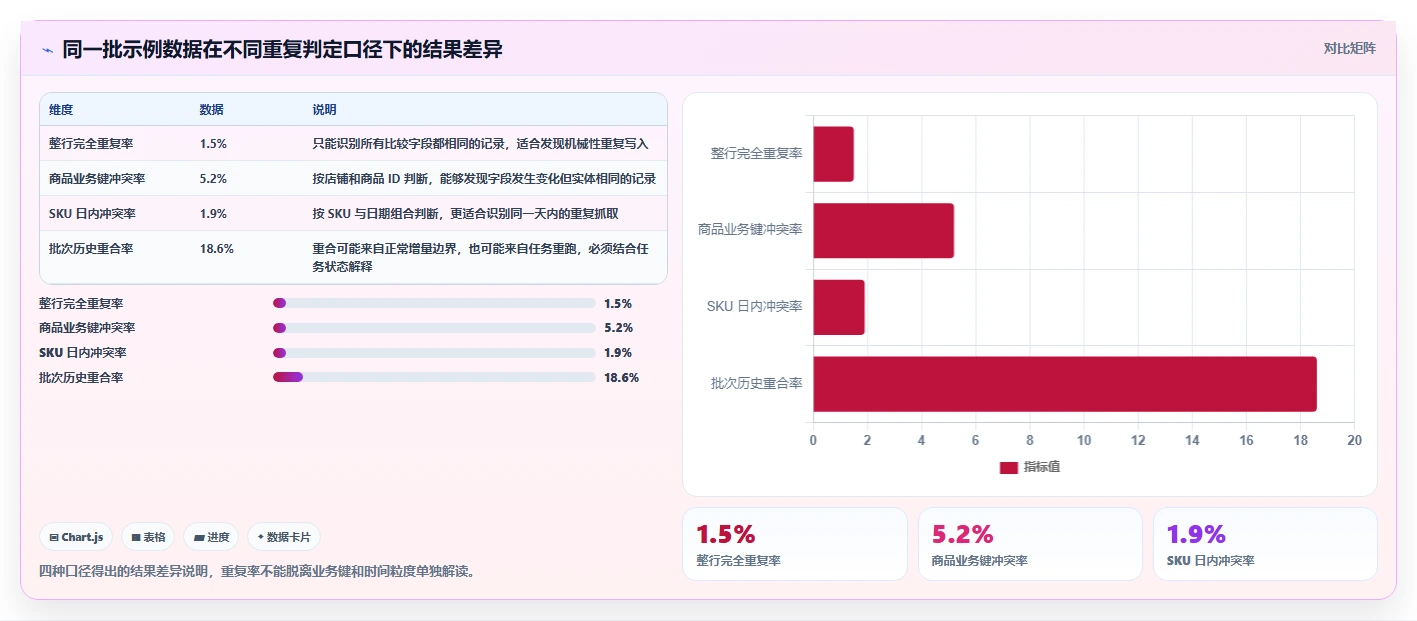Select the 表格 chip
The width and height of the screenshot is (1417, 621).
[x=148, y=537]
